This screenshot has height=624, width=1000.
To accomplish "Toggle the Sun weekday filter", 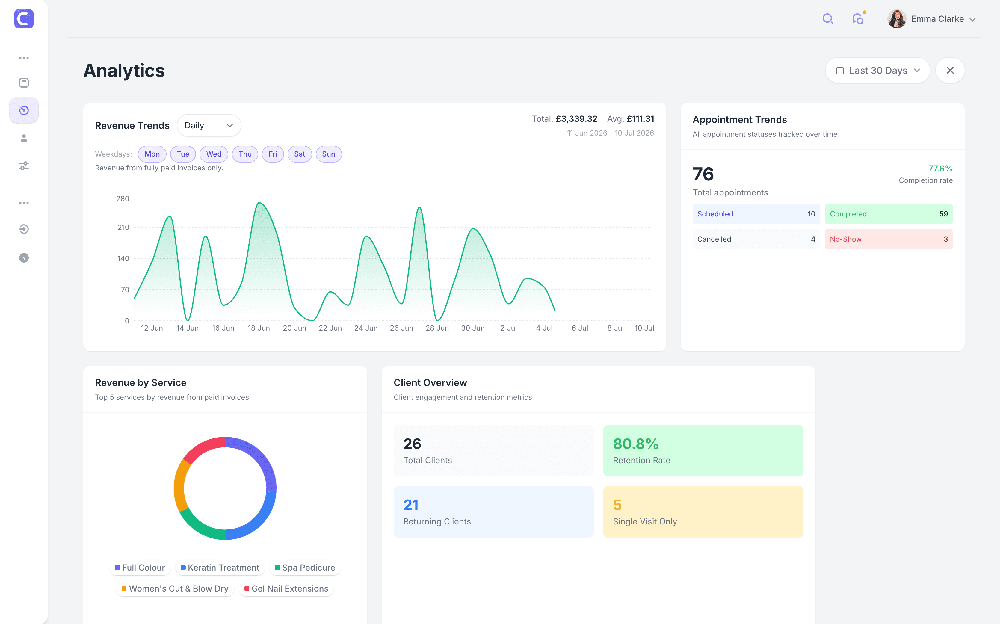I will point(328,154).
